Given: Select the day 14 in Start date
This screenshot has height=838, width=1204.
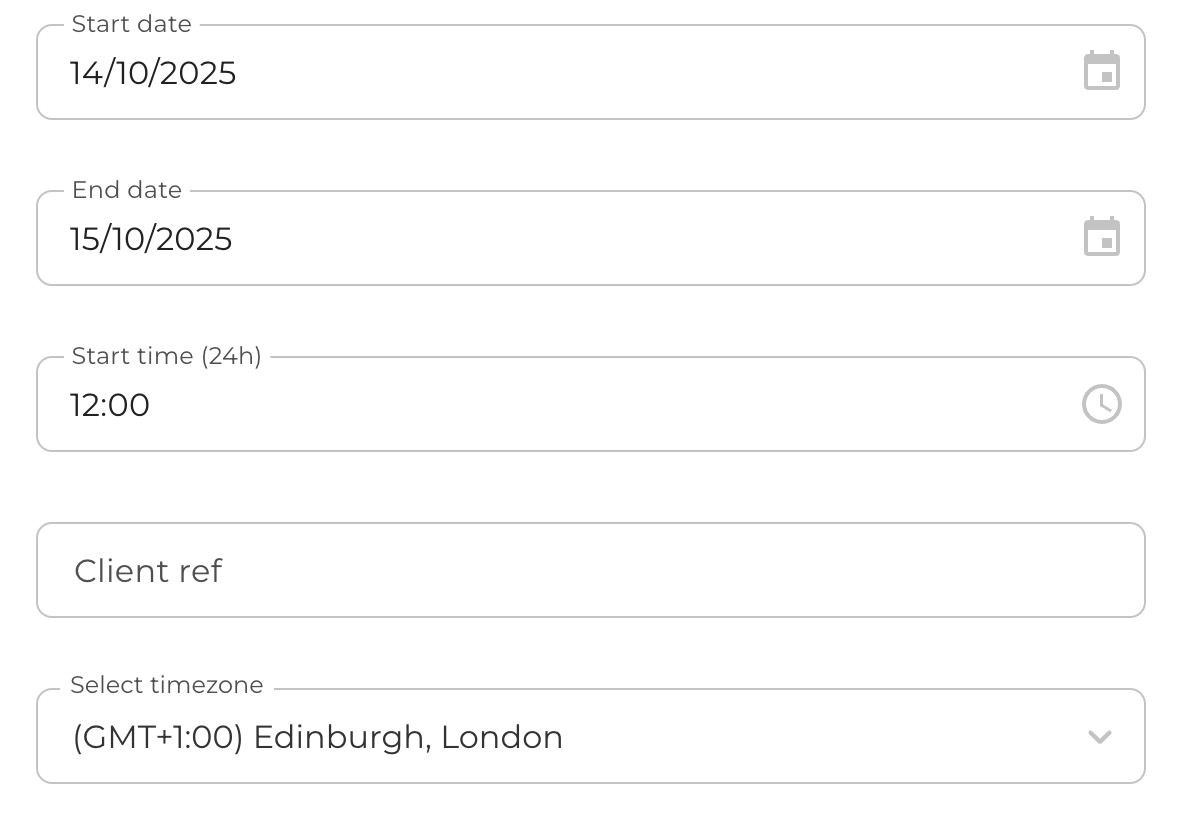Looking at the screenshot, I should coord(85,73).
